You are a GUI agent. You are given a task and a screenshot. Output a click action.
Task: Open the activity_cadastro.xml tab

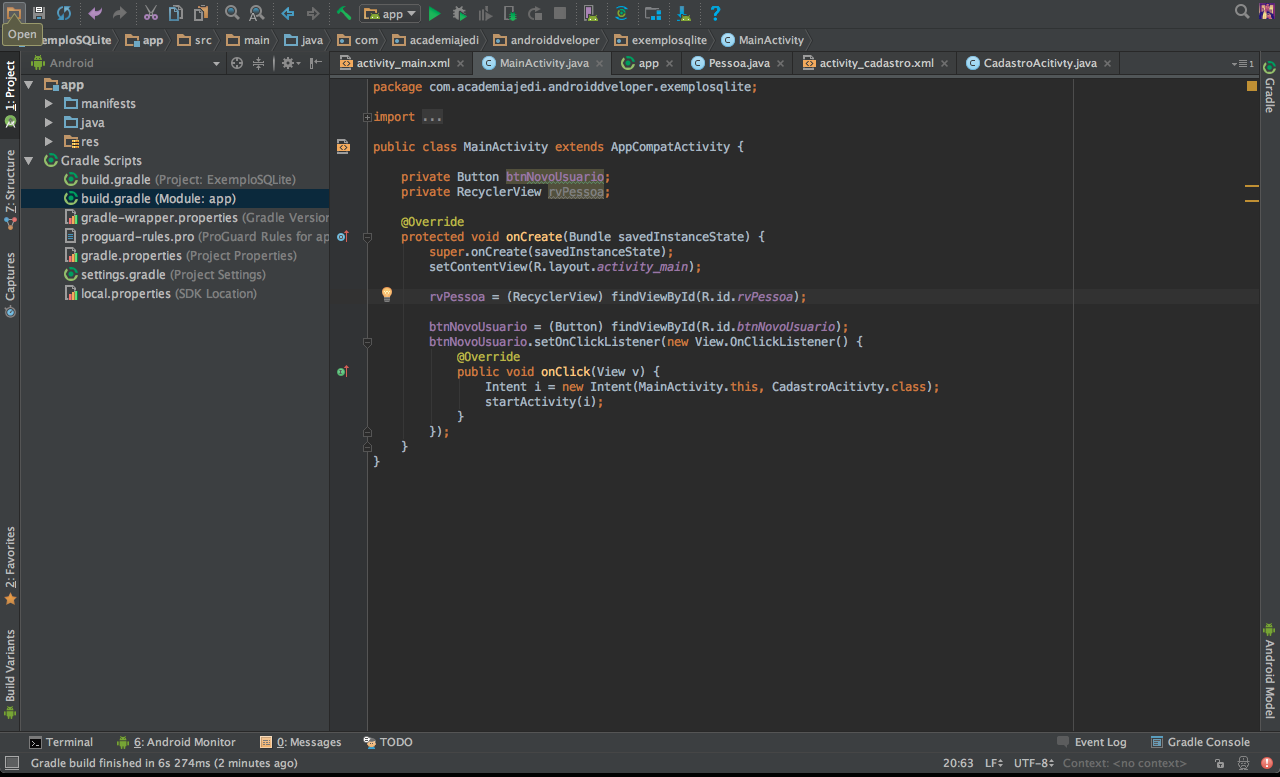tap(876, 63)
